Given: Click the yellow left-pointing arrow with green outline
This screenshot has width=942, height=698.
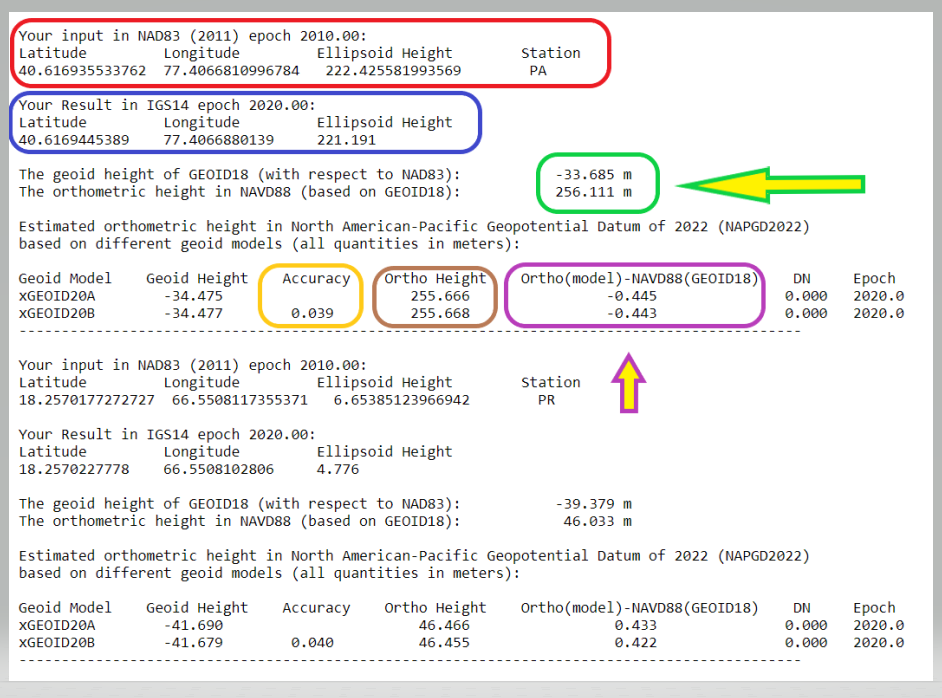Looking at the screenshot, I should click(x=770, y=184).
